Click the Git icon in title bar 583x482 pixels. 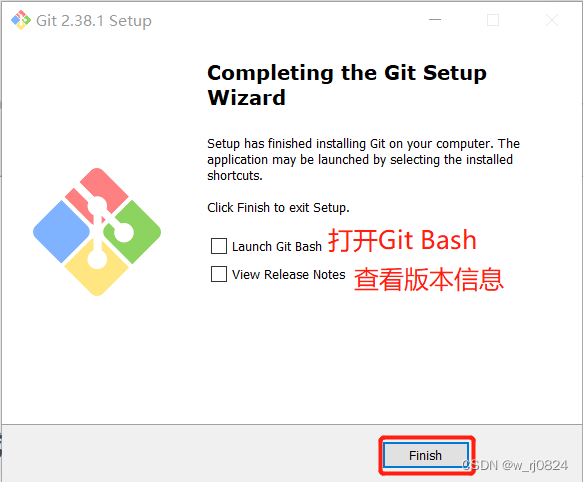tap(21, 20)
